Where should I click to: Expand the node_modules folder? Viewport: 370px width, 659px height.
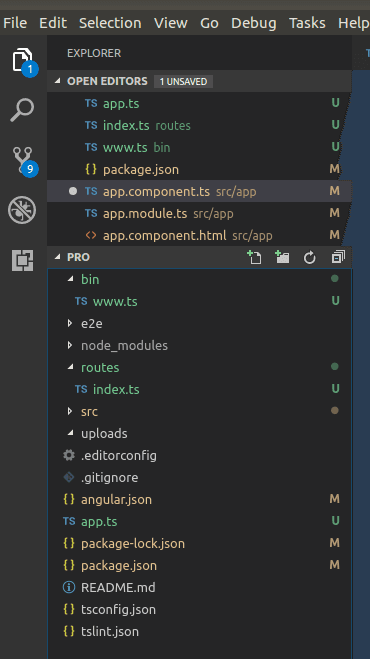click(70, 345)
